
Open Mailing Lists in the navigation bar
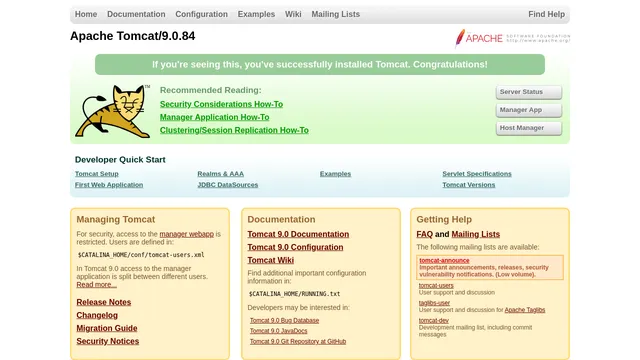pyautogui.click(x=336, y=14)
